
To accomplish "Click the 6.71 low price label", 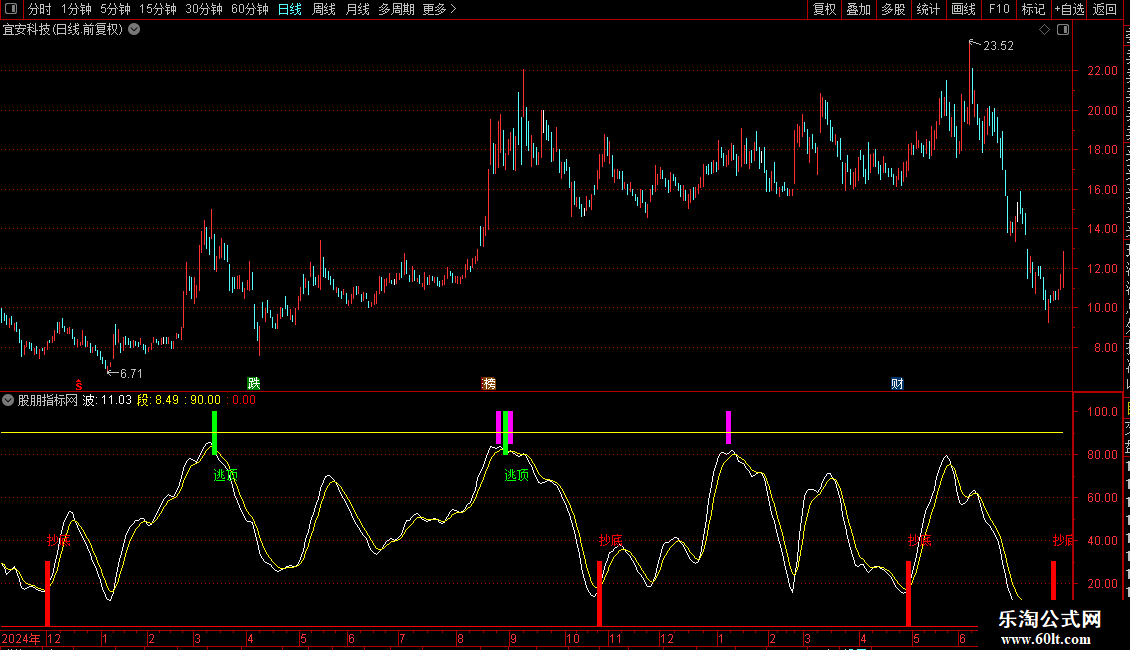I will [131, 373].
